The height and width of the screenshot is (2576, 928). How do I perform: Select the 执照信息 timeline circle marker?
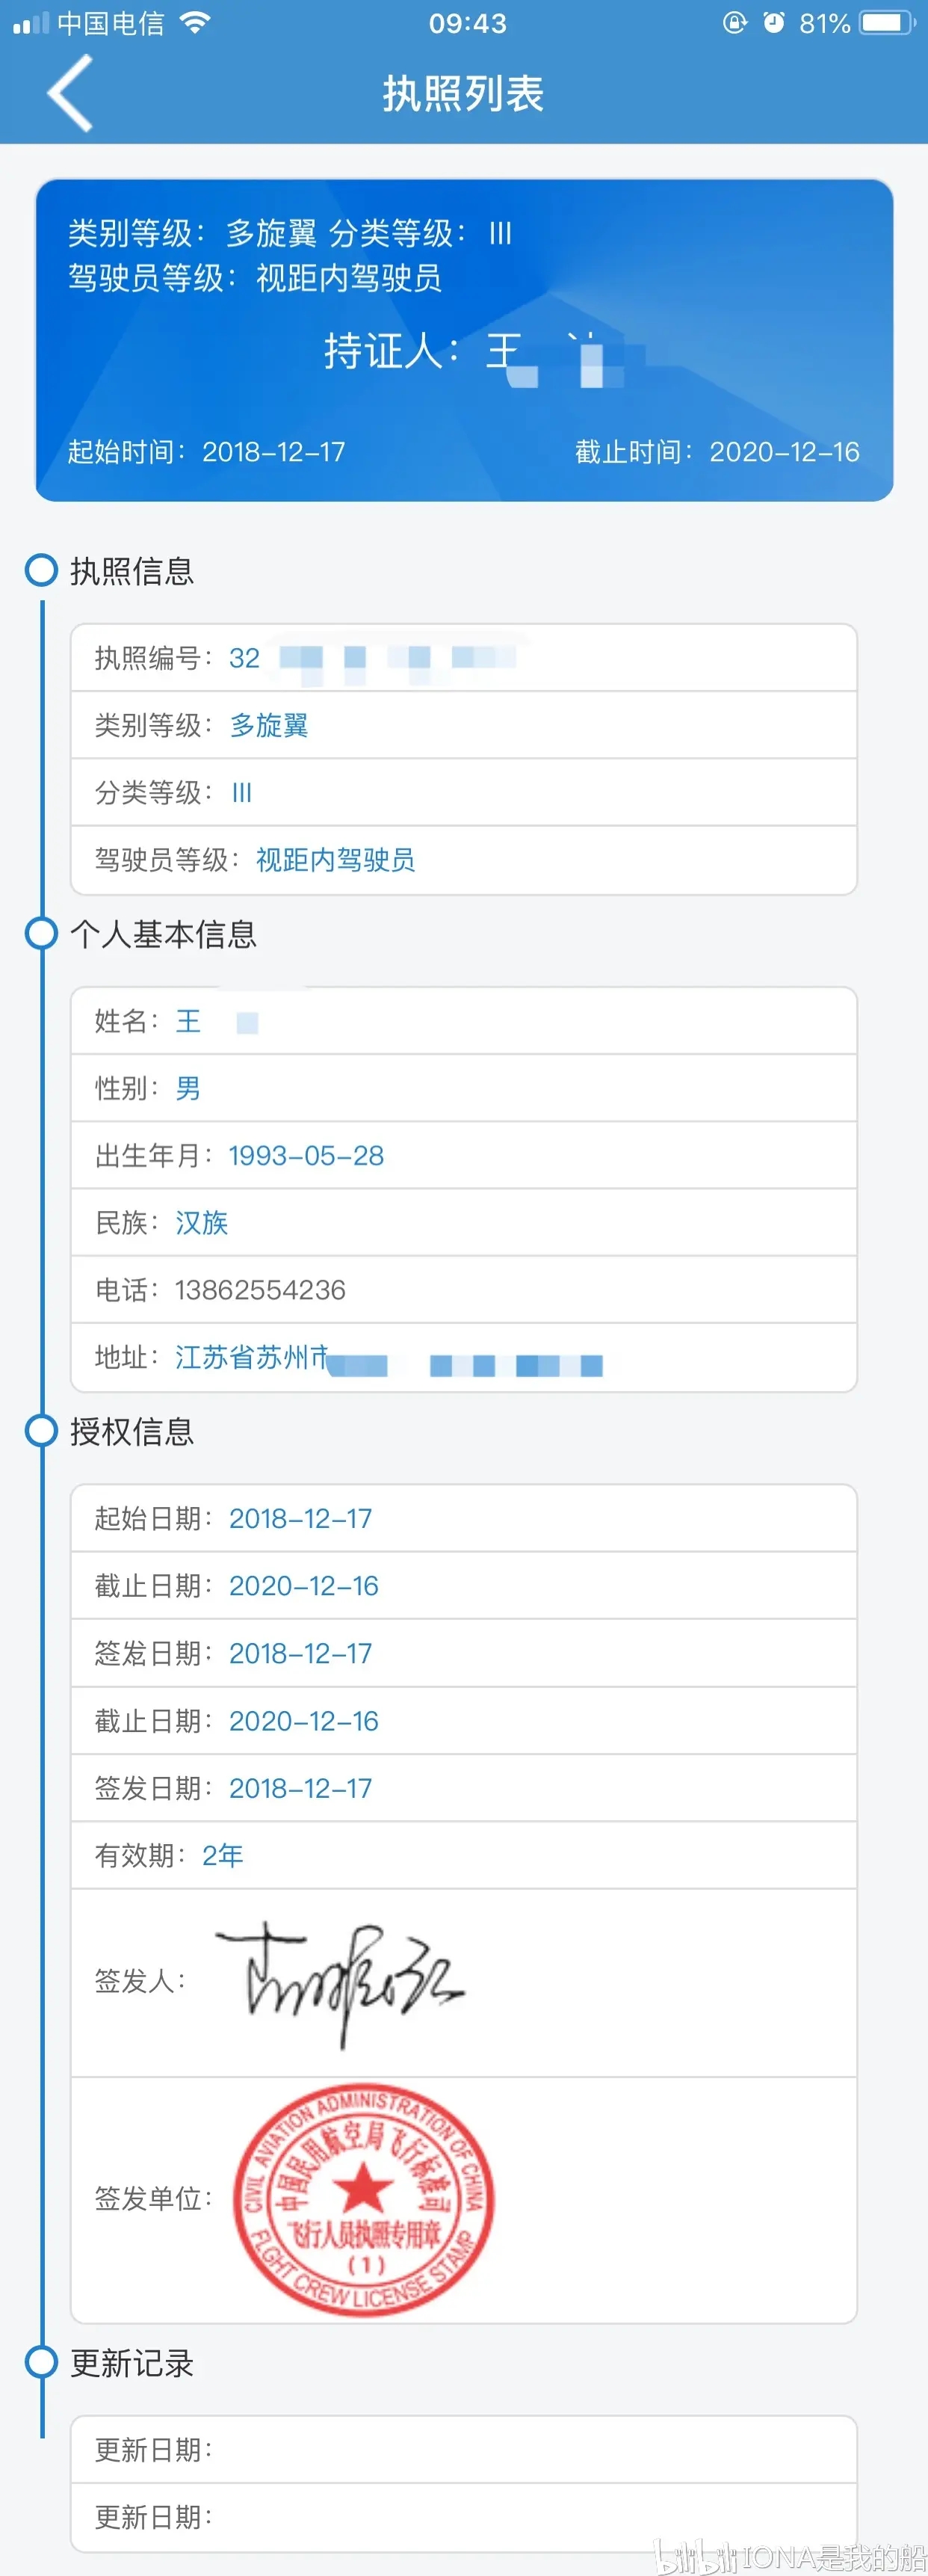[41, 570]
